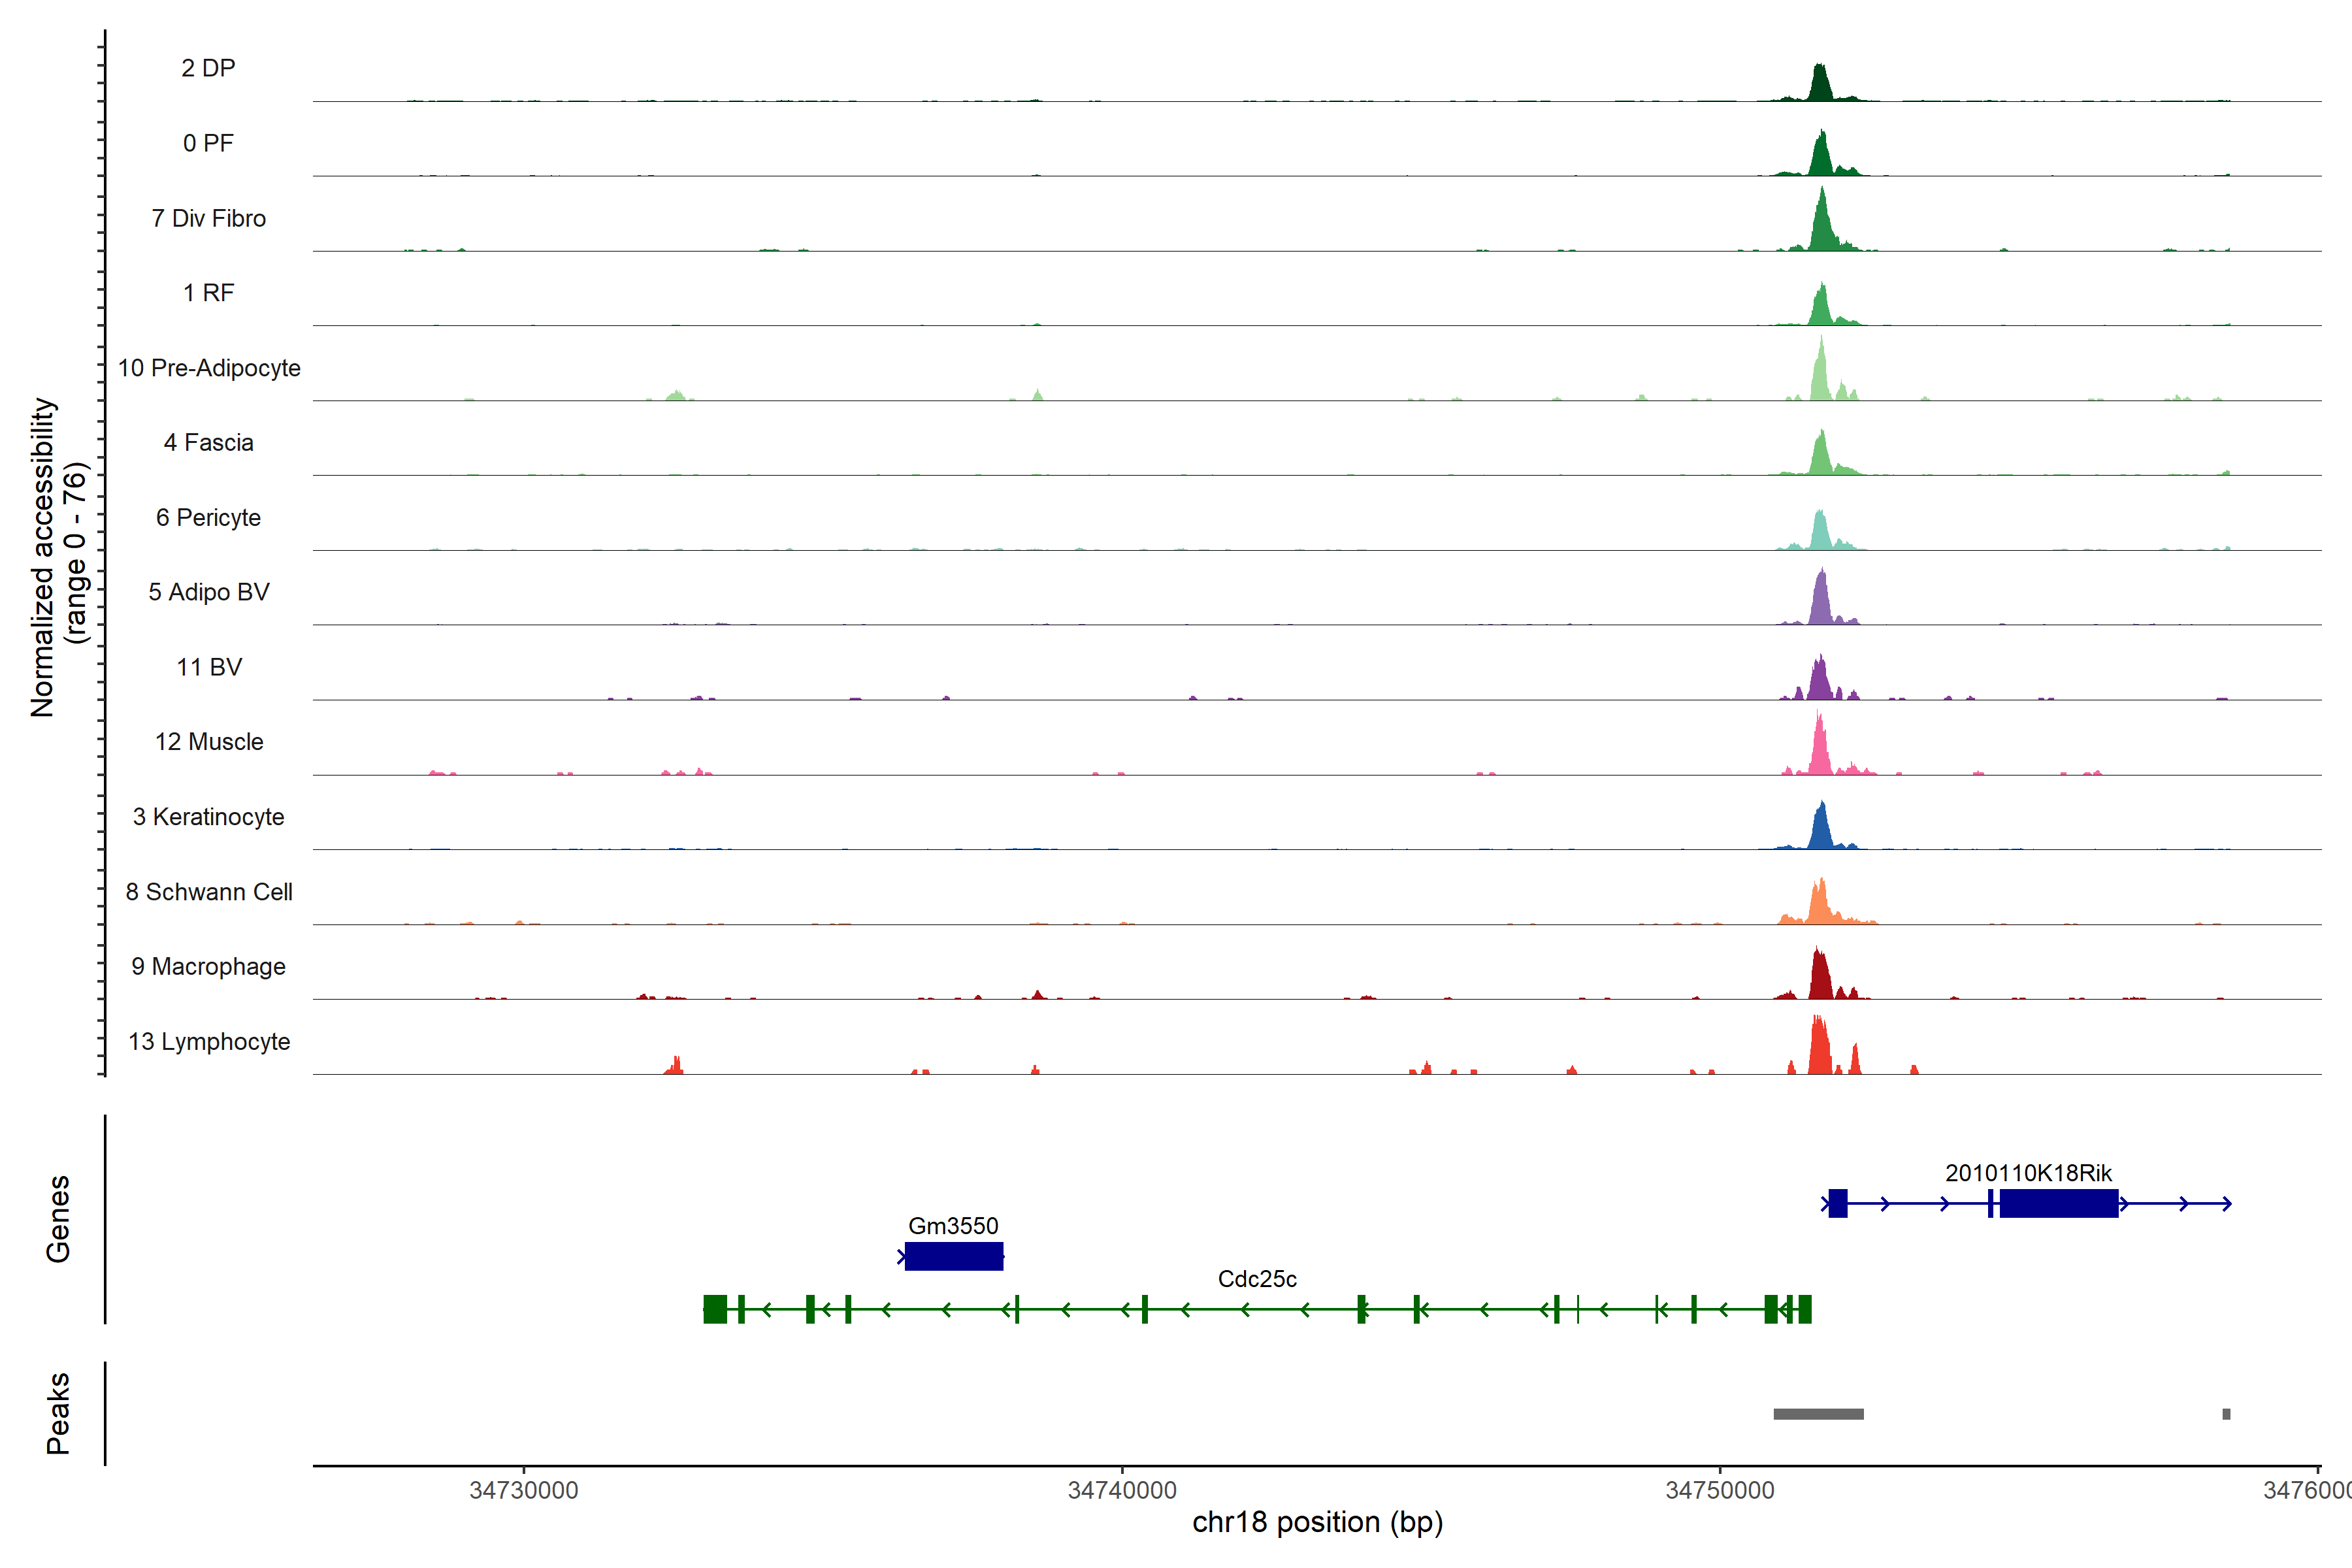Click the 8 Schwann Cell label
Image resolution: width=2352 pixels, height=1568 pixels.
click(209, 892)
